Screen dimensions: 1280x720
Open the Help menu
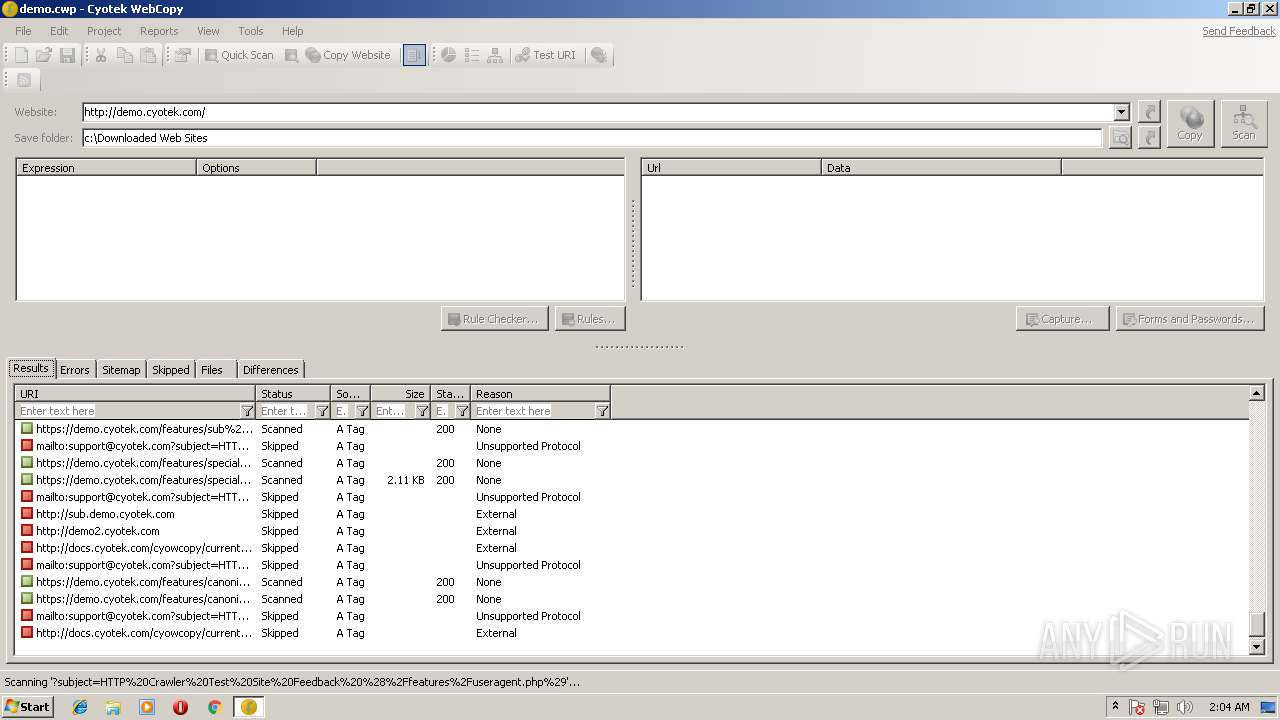(x=292, y=31)
